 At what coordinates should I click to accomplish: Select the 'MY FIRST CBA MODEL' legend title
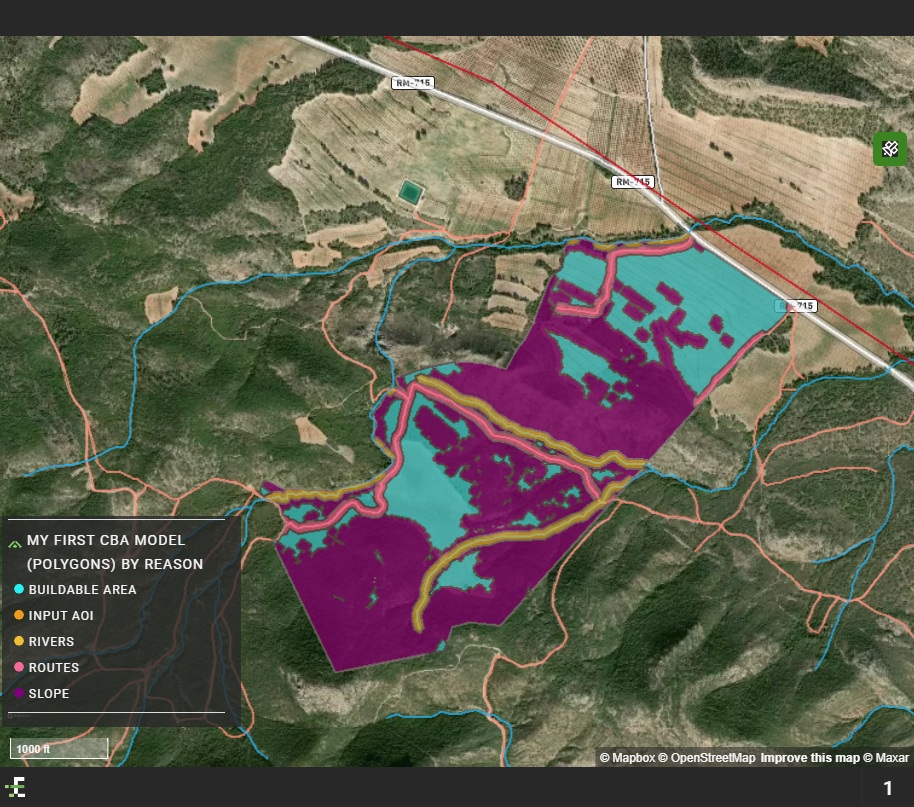click(115, 552)
